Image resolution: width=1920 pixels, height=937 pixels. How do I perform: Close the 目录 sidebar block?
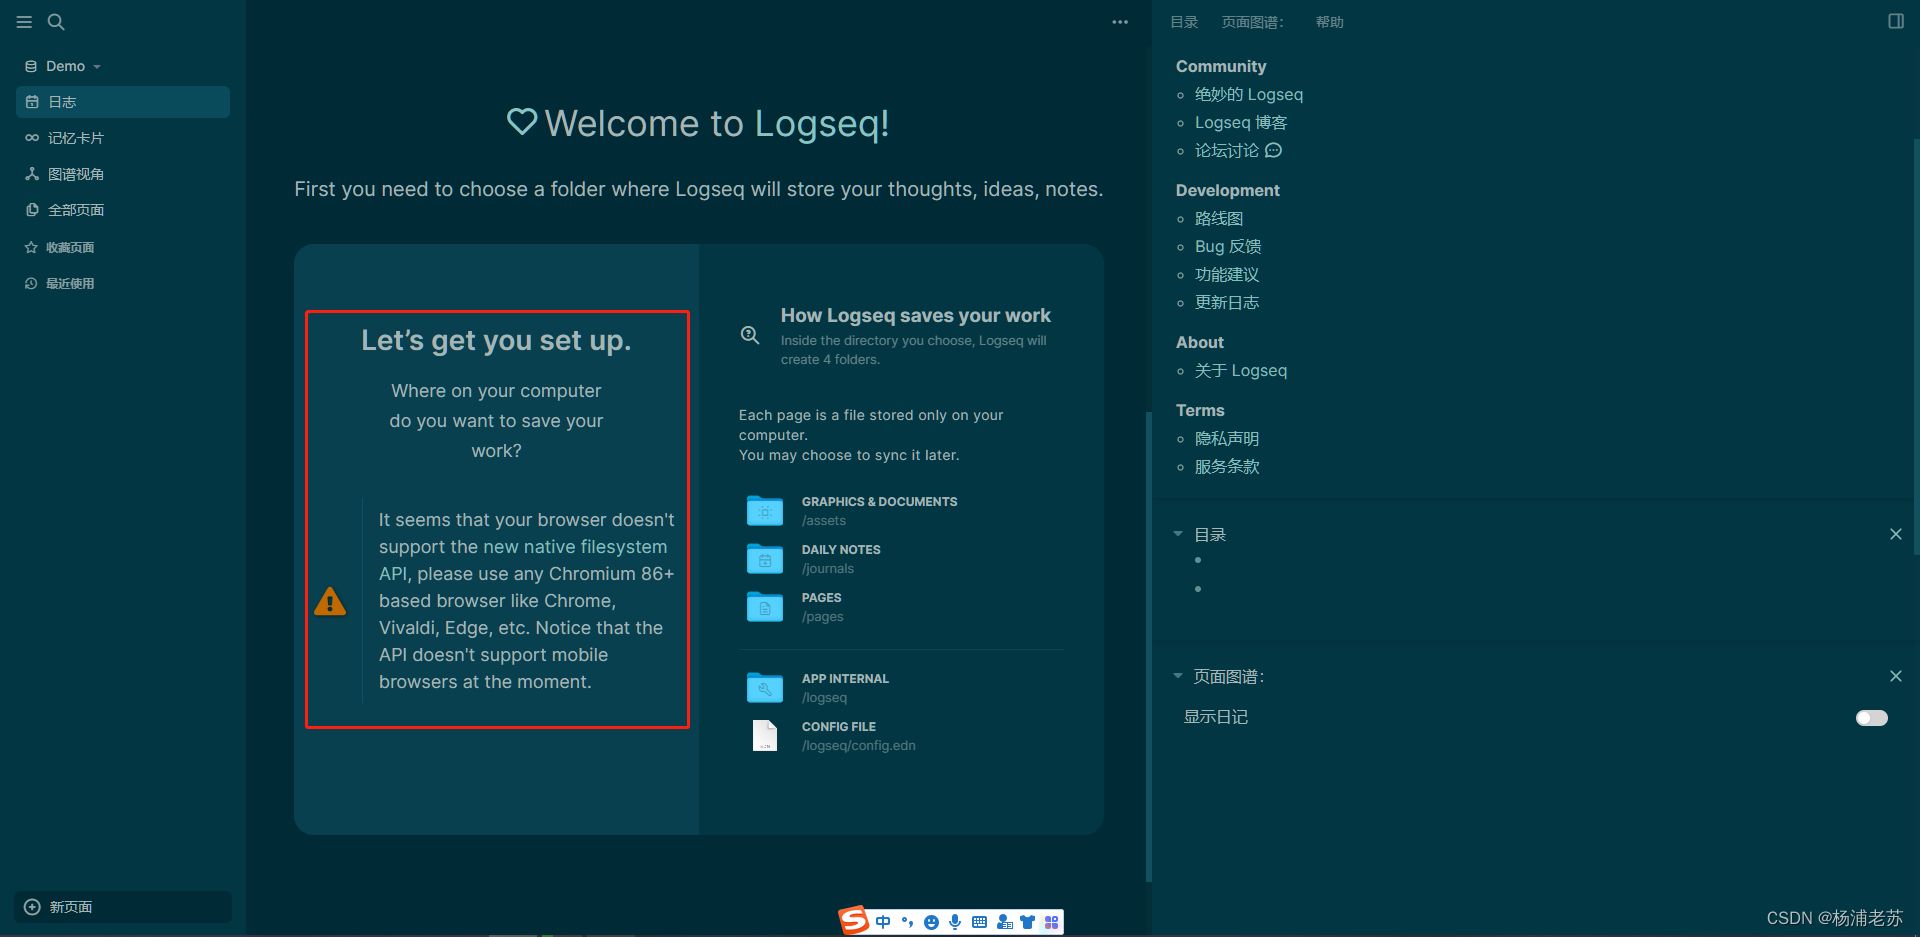click(x=1896, y=534)
